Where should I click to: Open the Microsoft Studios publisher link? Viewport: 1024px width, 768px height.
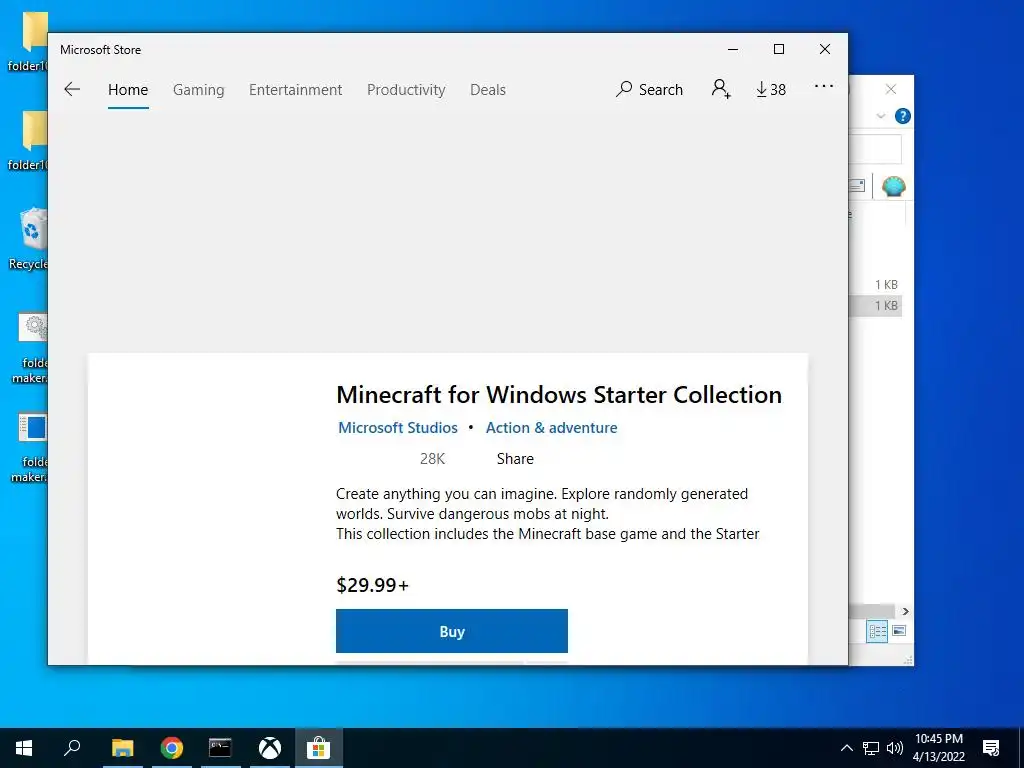pyautogui.click(x=398, y=428)
